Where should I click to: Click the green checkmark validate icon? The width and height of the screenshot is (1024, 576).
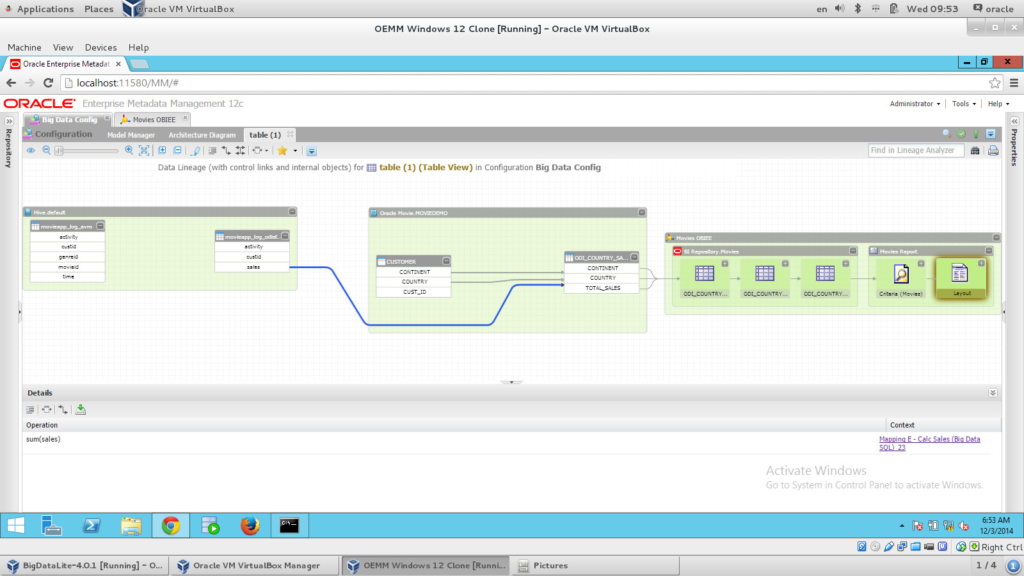click(961, 134)
